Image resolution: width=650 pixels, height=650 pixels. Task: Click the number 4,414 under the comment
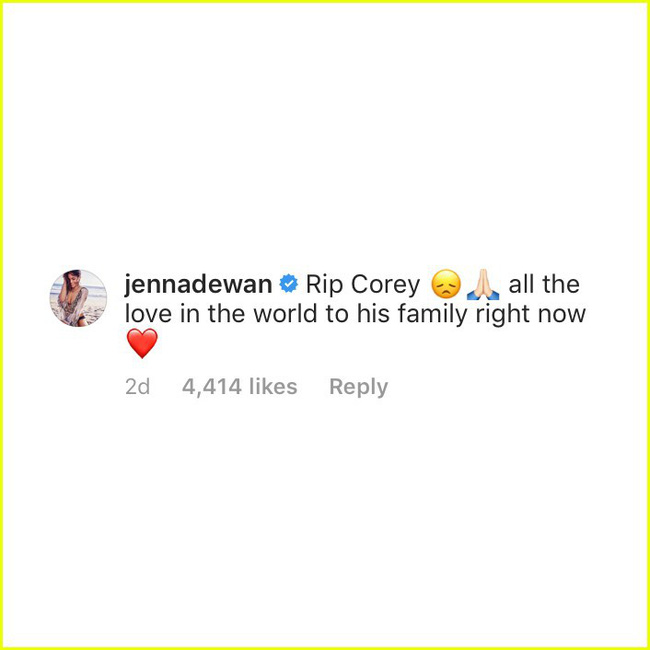click(212, 387)
